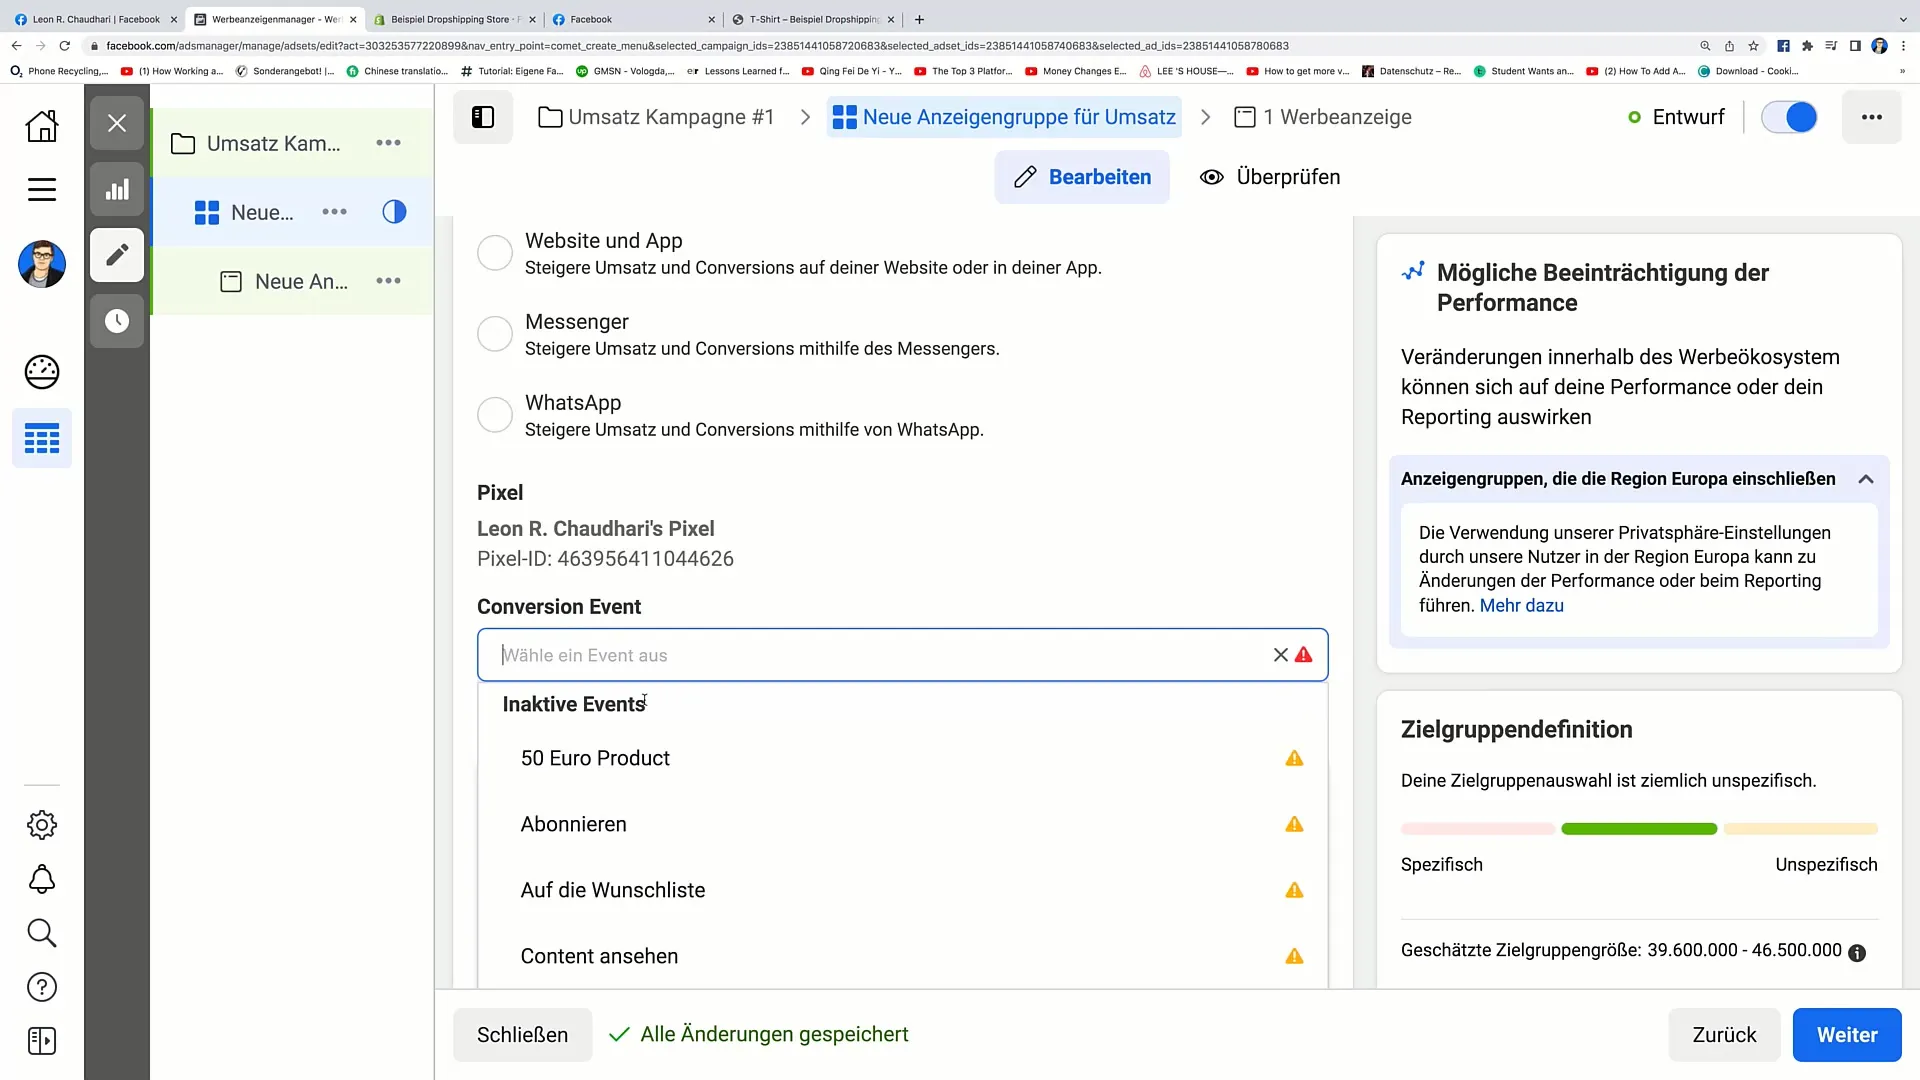Click the grid/table view icon in sidebar
This screenshot has width=1920, height=1080.
42,438
